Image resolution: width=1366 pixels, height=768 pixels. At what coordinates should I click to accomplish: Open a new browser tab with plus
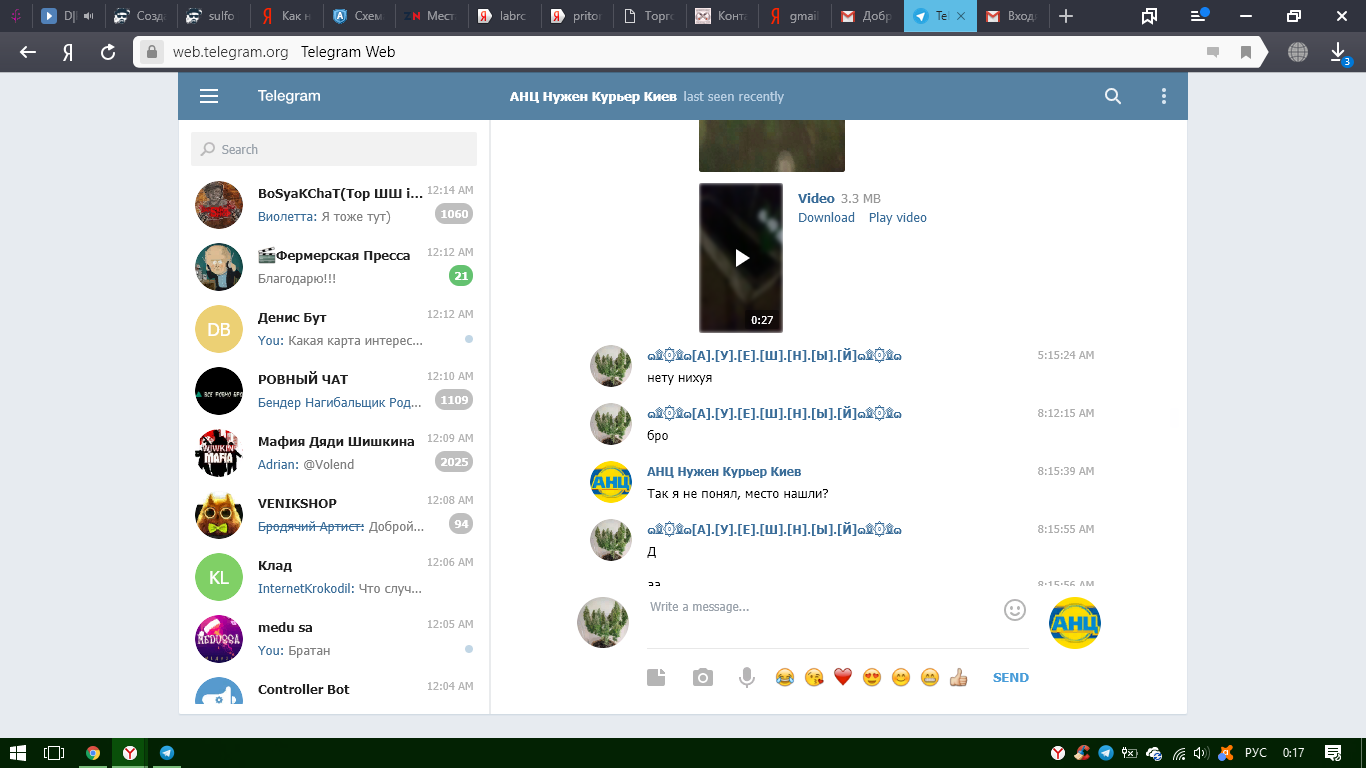coord(1066,16)
